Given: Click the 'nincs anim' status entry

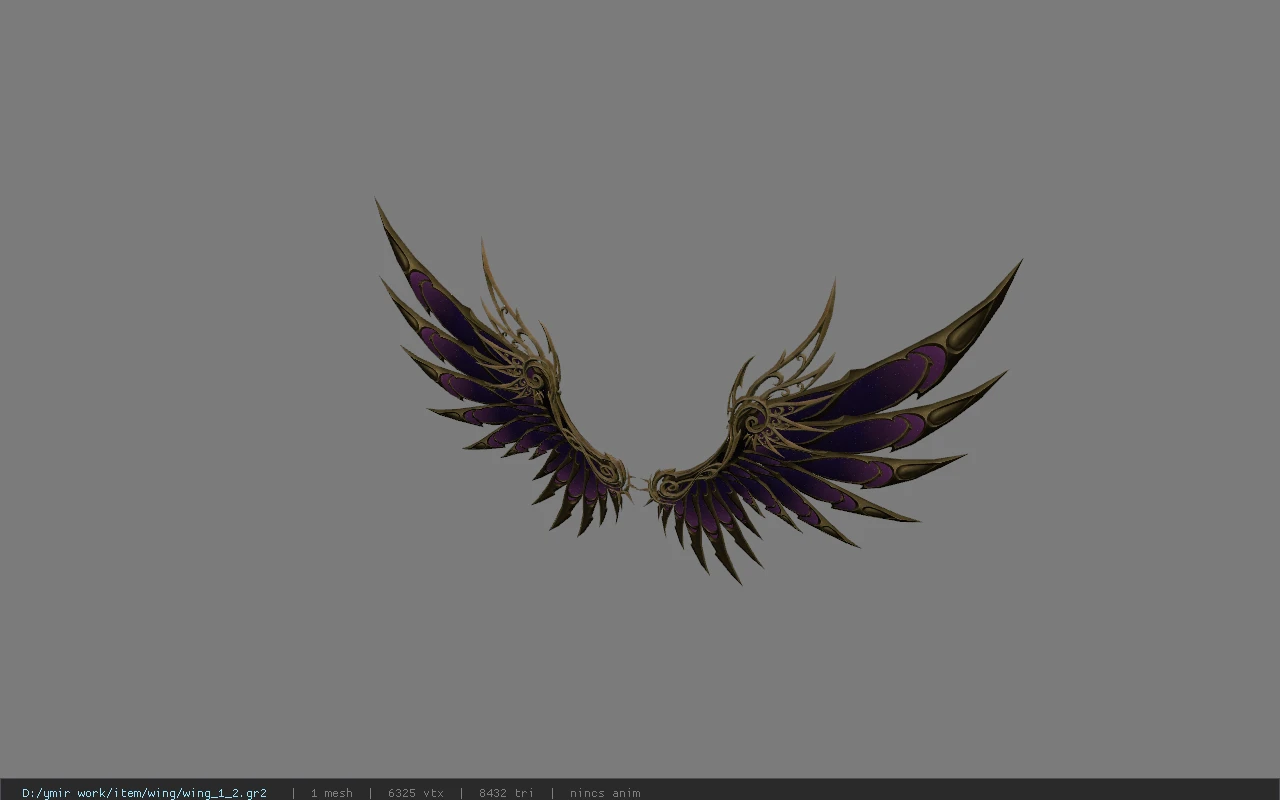Looking at the screenshot, I should coord(605,793).
